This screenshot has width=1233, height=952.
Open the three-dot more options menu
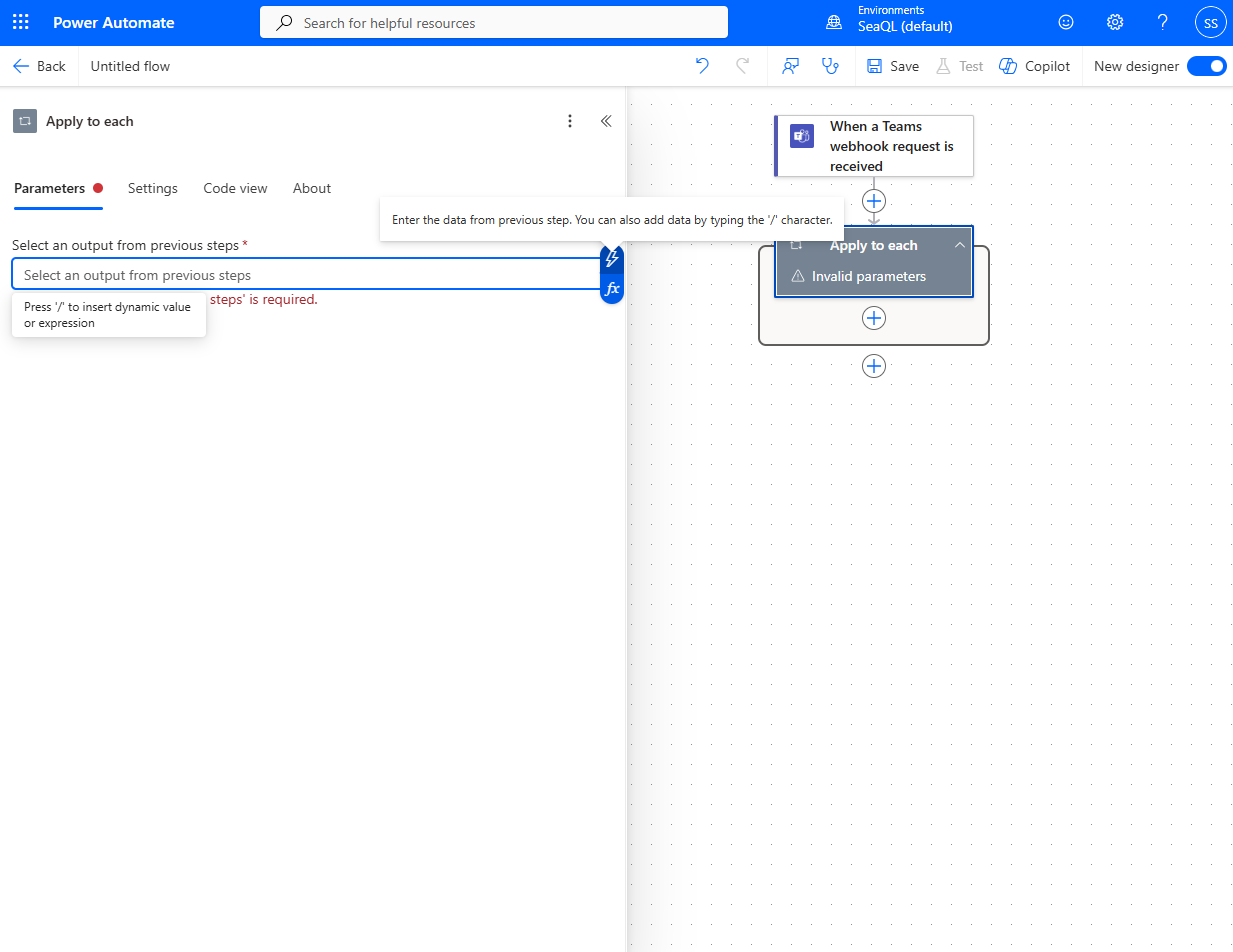570,121
